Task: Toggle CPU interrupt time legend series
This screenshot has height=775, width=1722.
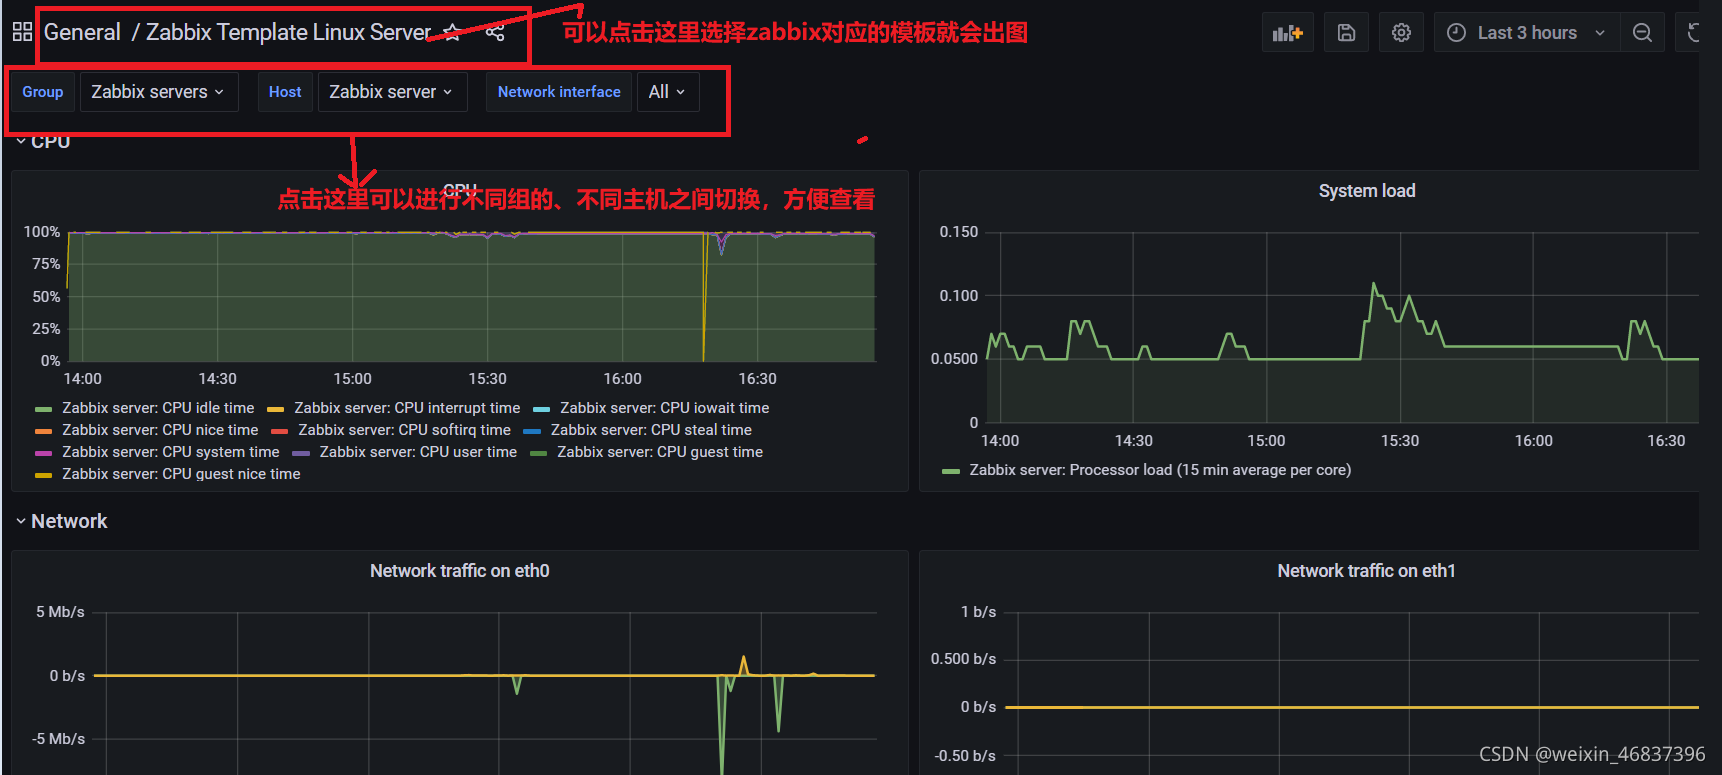Action: [x=407, y=408]
